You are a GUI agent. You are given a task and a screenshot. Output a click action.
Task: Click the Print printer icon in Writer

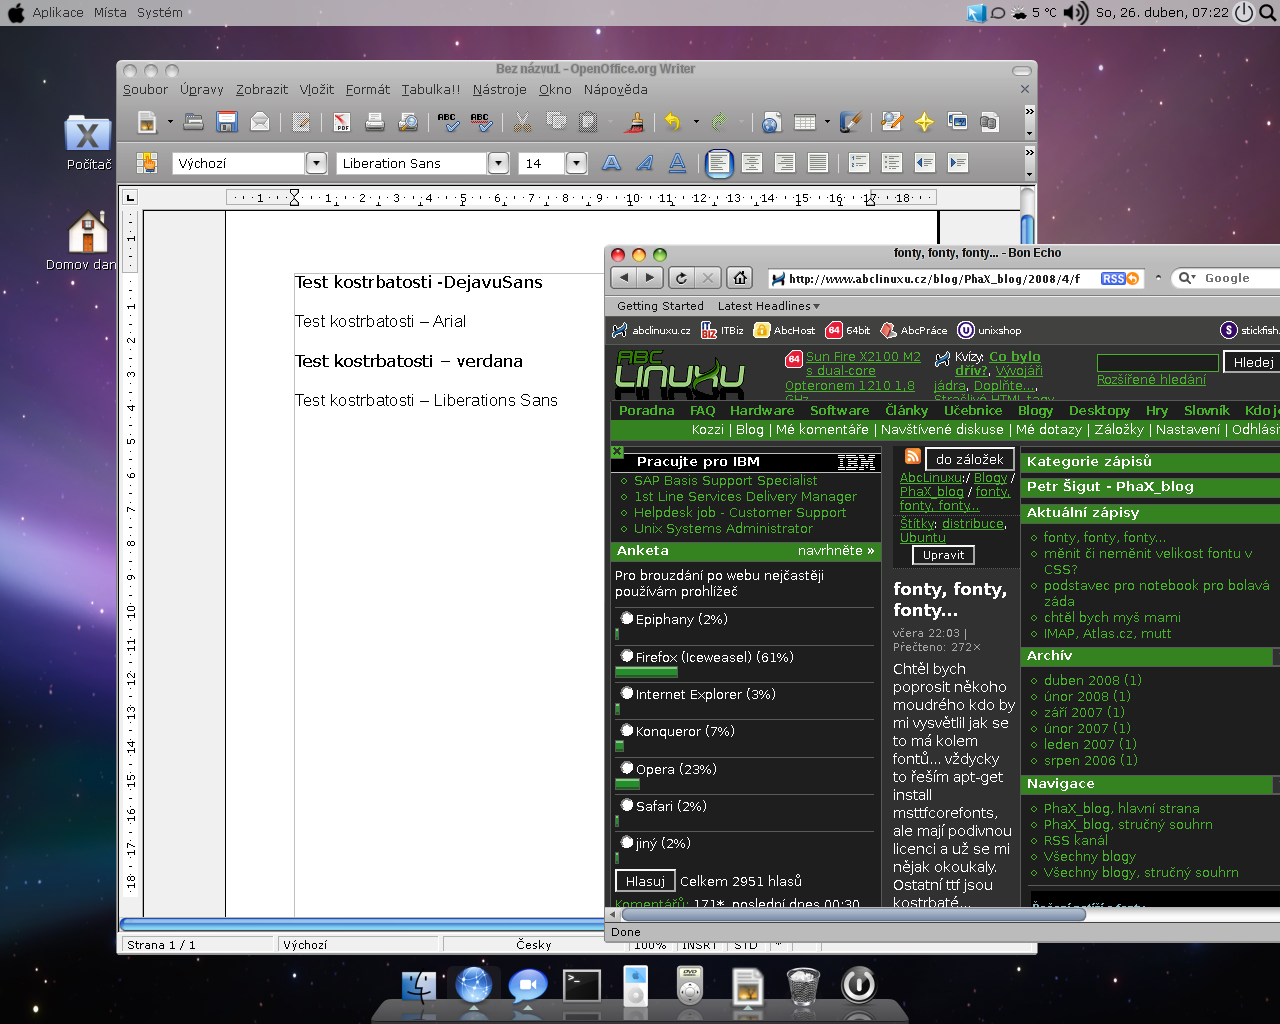pos(375,122)
